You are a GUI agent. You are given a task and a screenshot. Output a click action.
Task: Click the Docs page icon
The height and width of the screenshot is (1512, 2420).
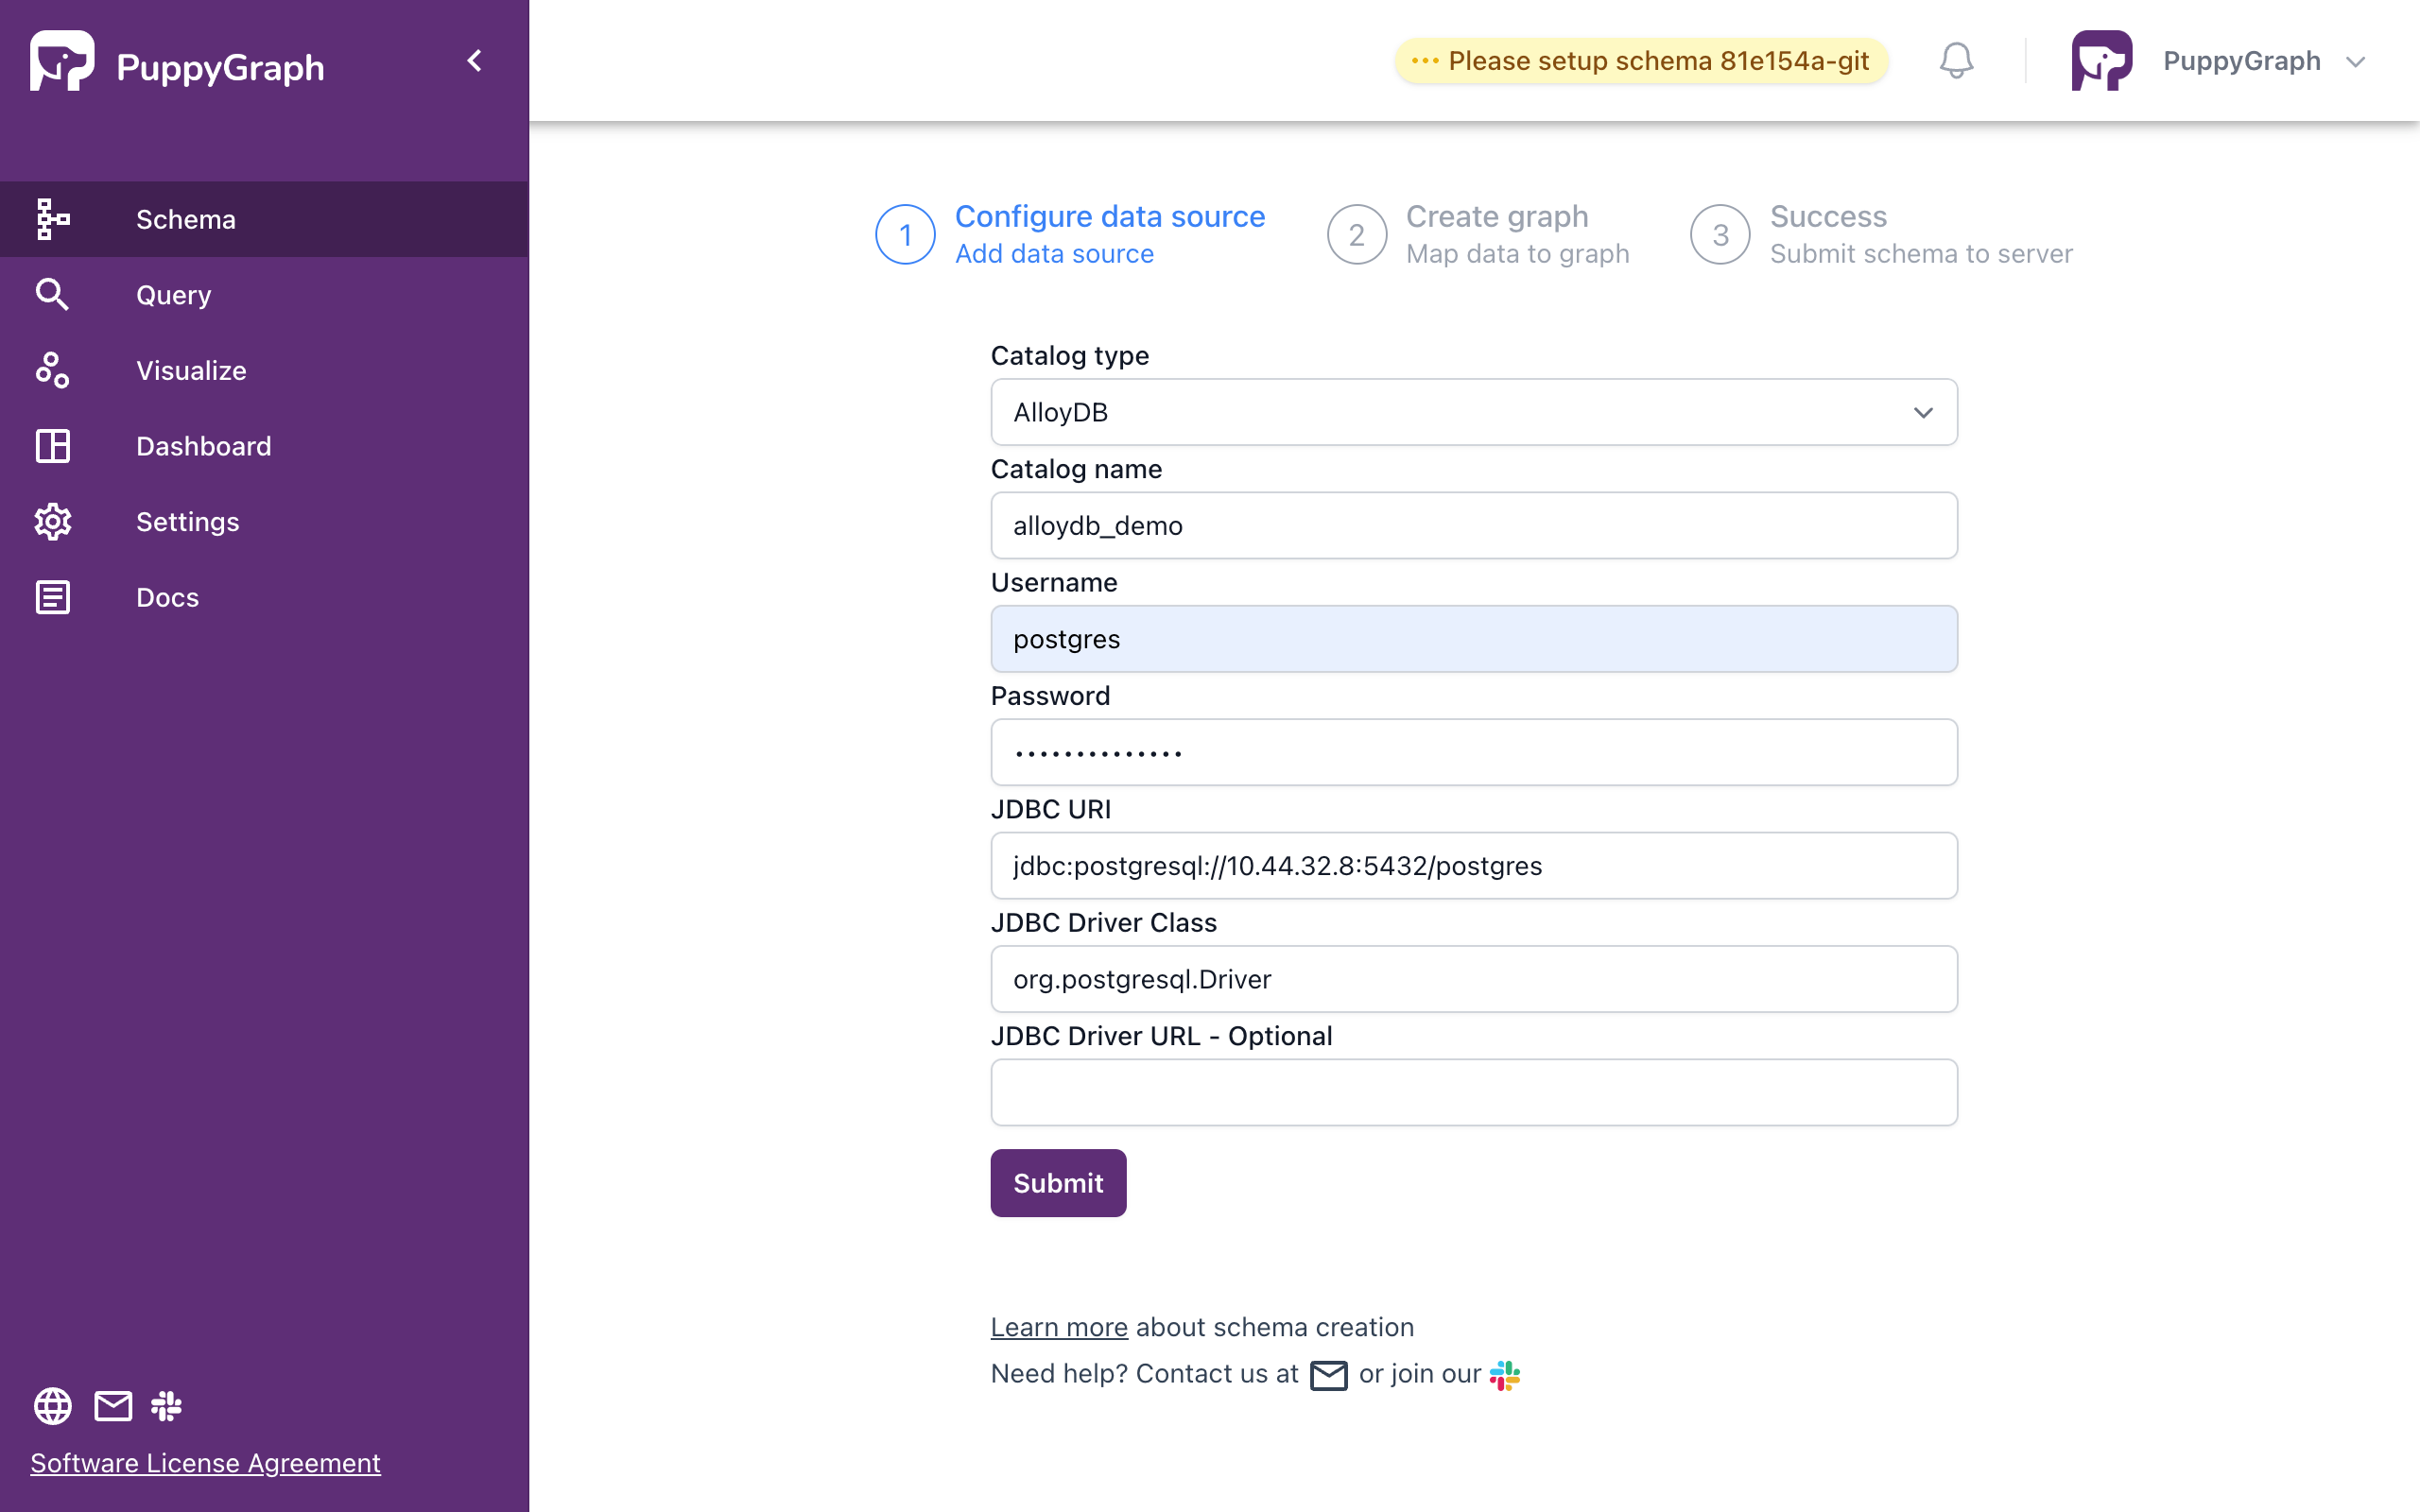point(53,597)
